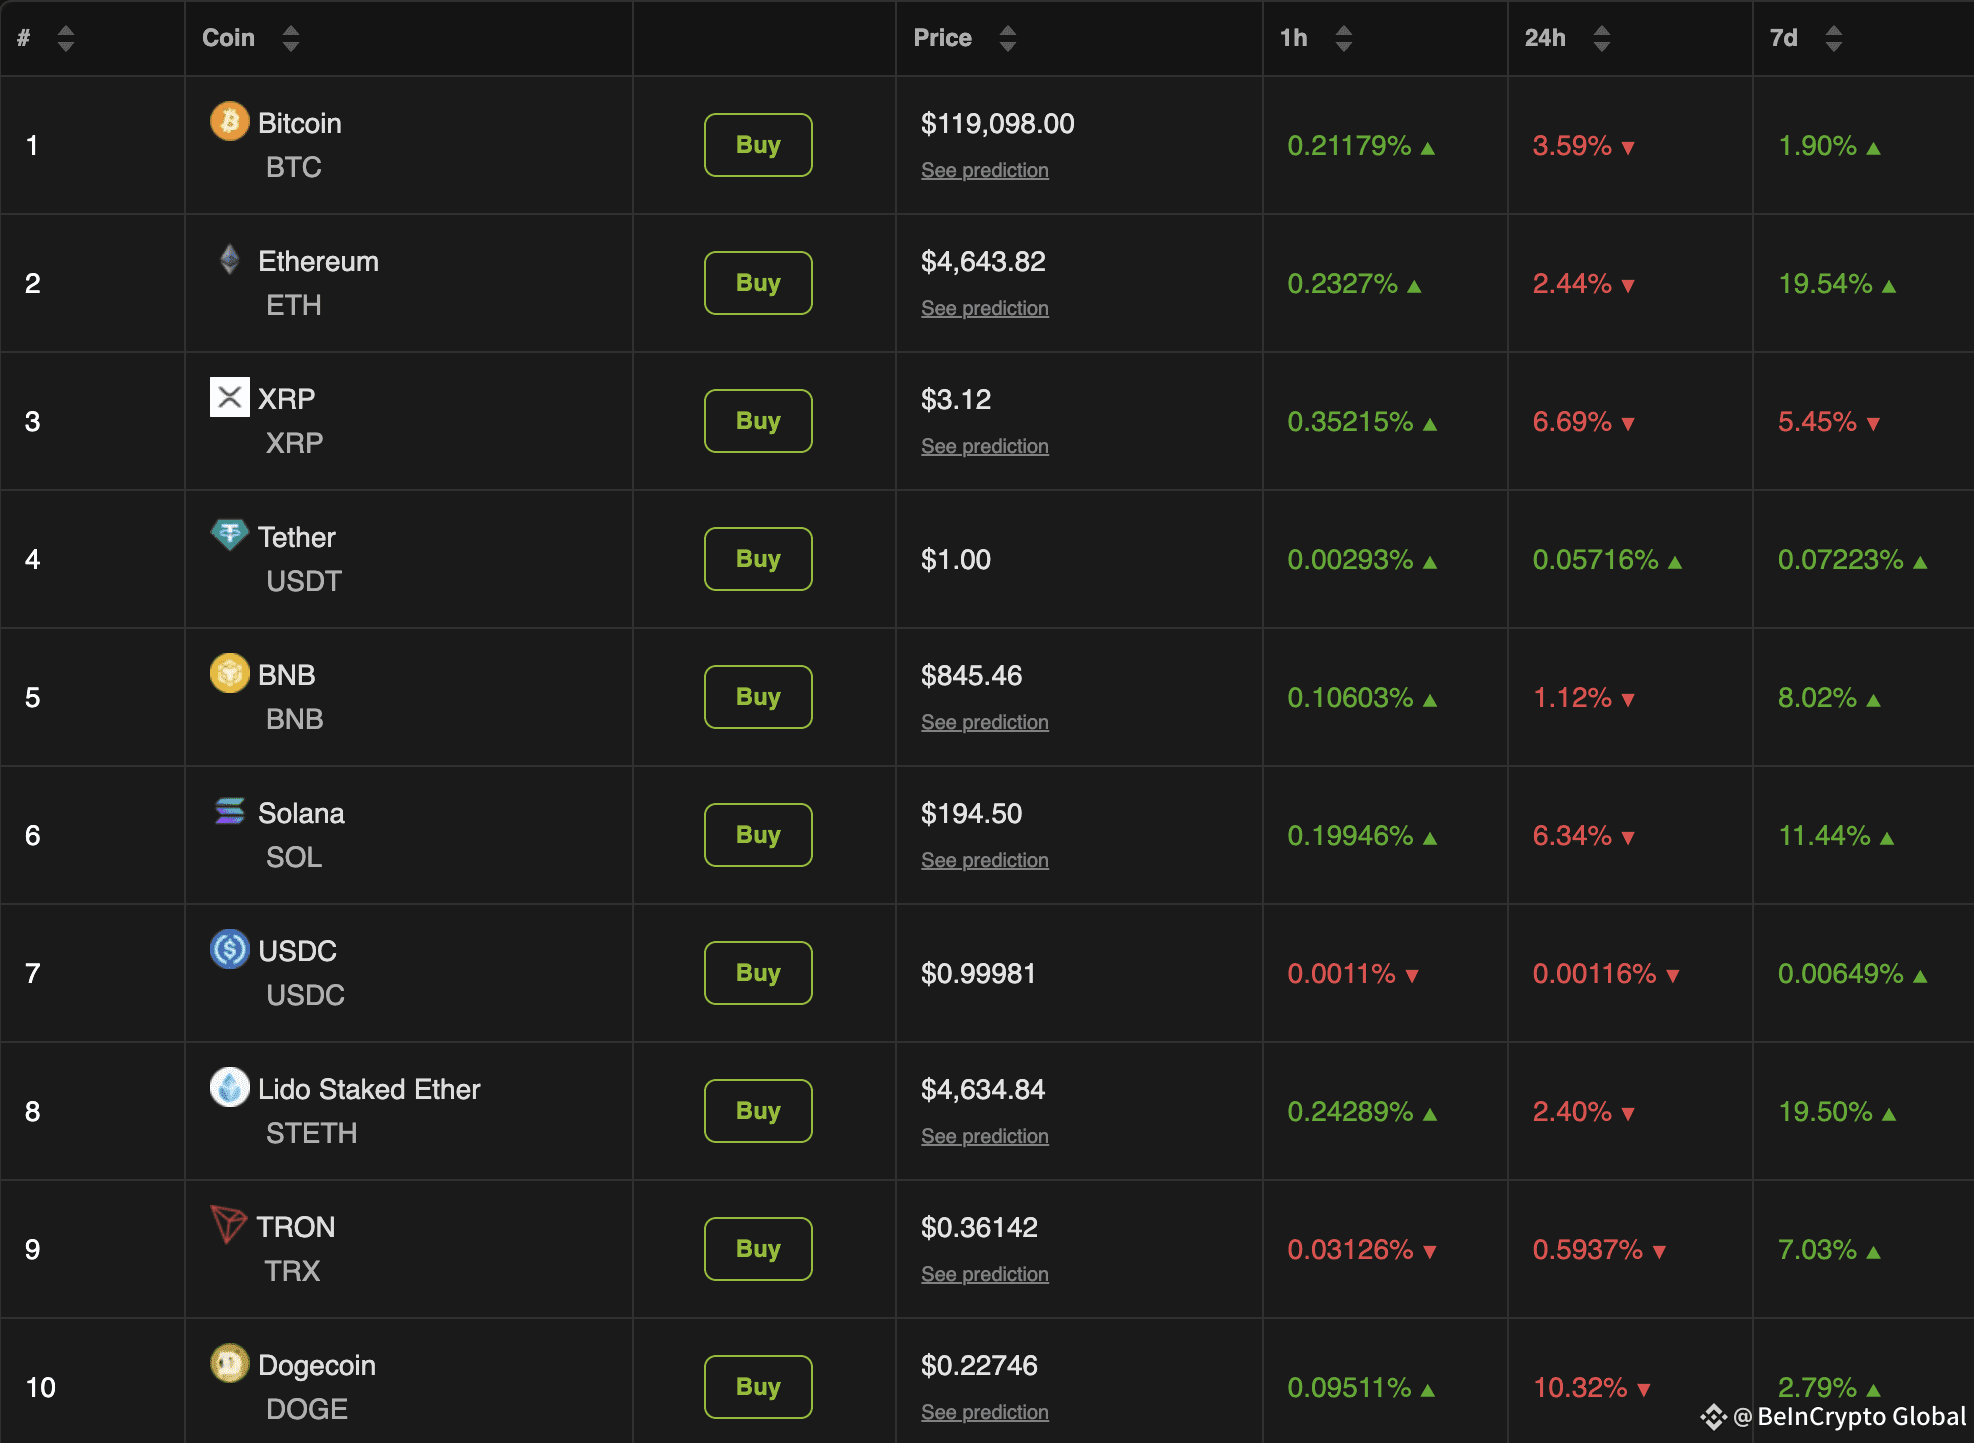This screenshot has height=1443, width=1974.
Task: Buy TRON using its Buy button
Action: pyautogui.click(x=758, y=1249)
